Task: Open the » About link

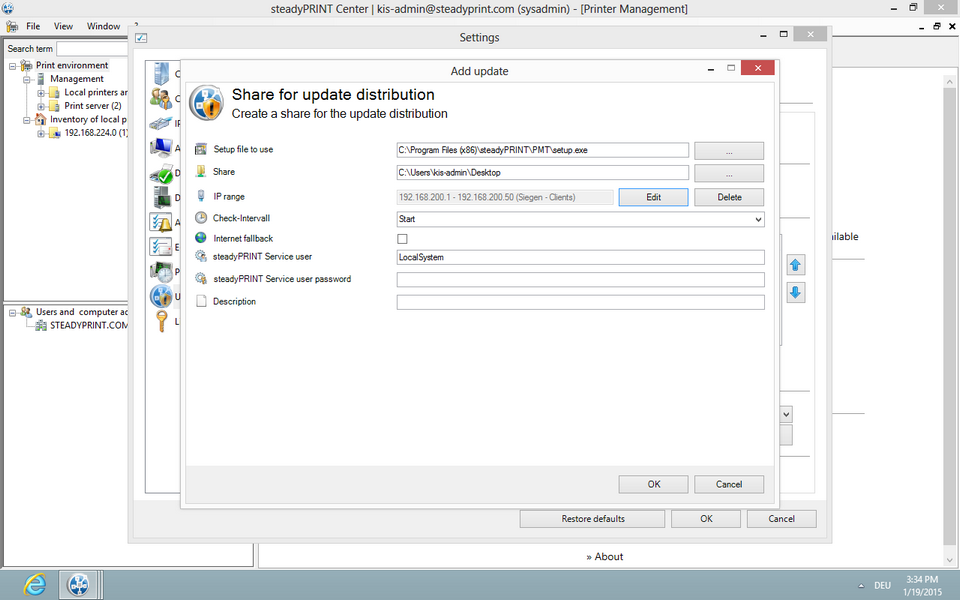Action: click(604, 557)
